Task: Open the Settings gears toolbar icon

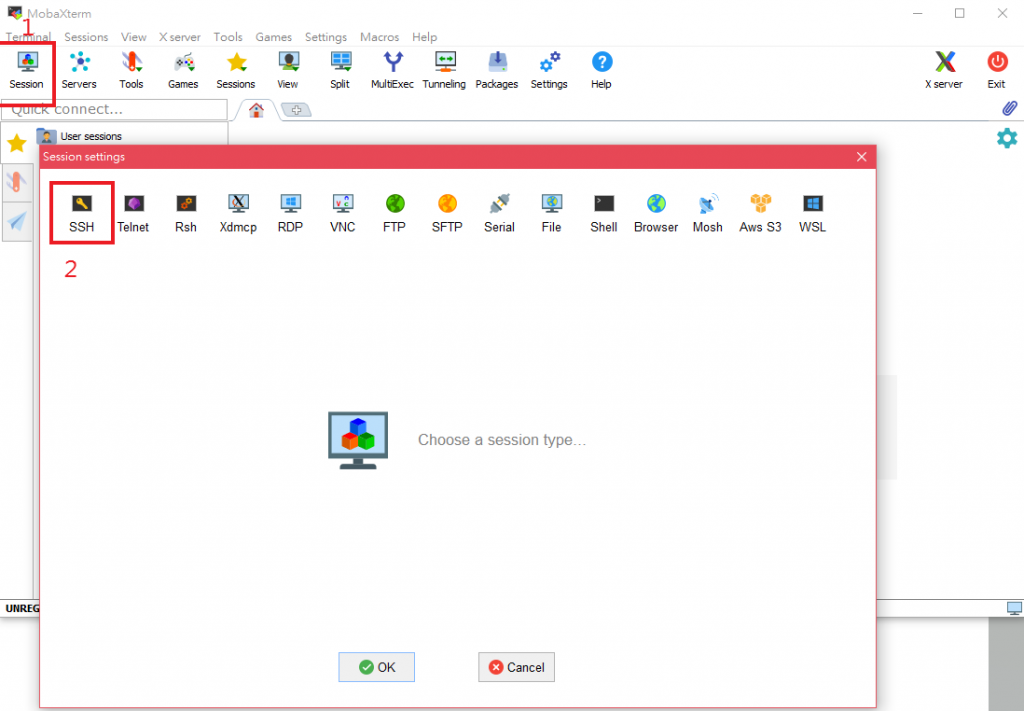Action: [x=549, y=71]
